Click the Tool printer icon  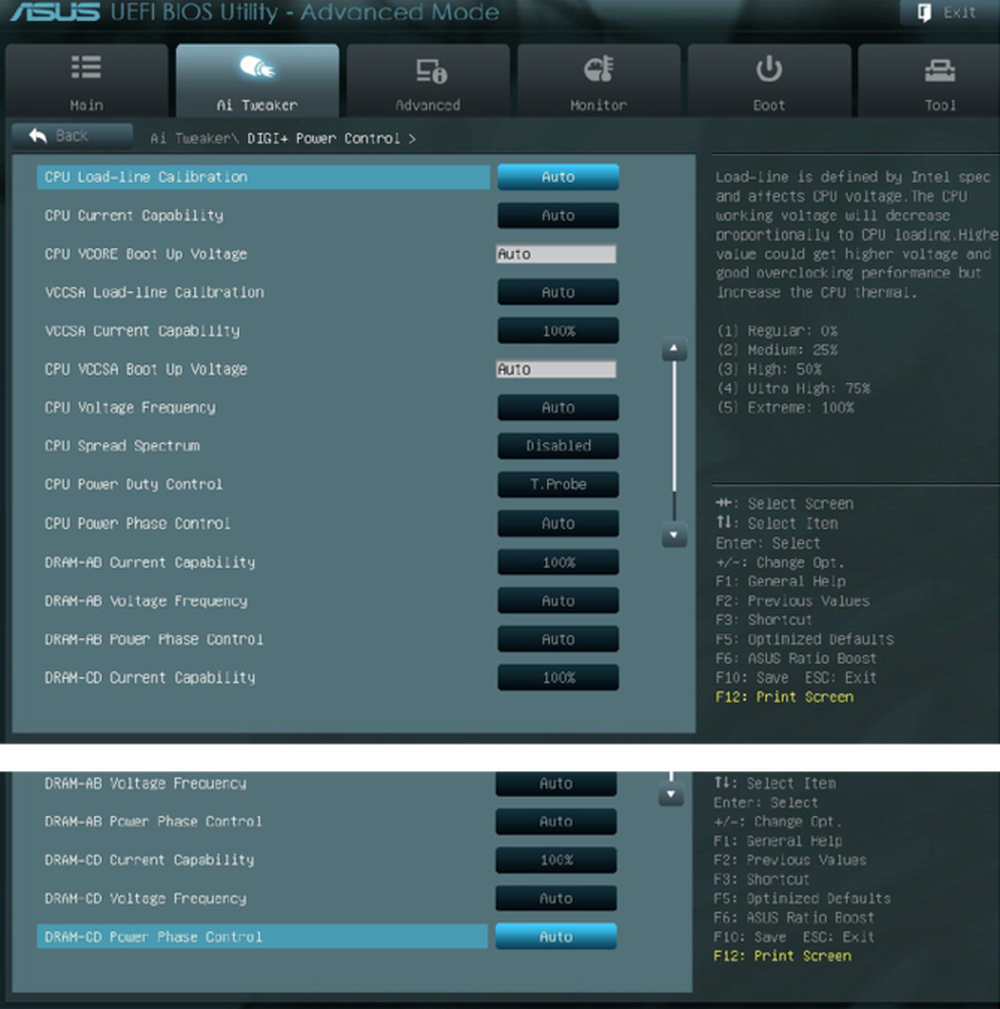[x=940, y=71]
